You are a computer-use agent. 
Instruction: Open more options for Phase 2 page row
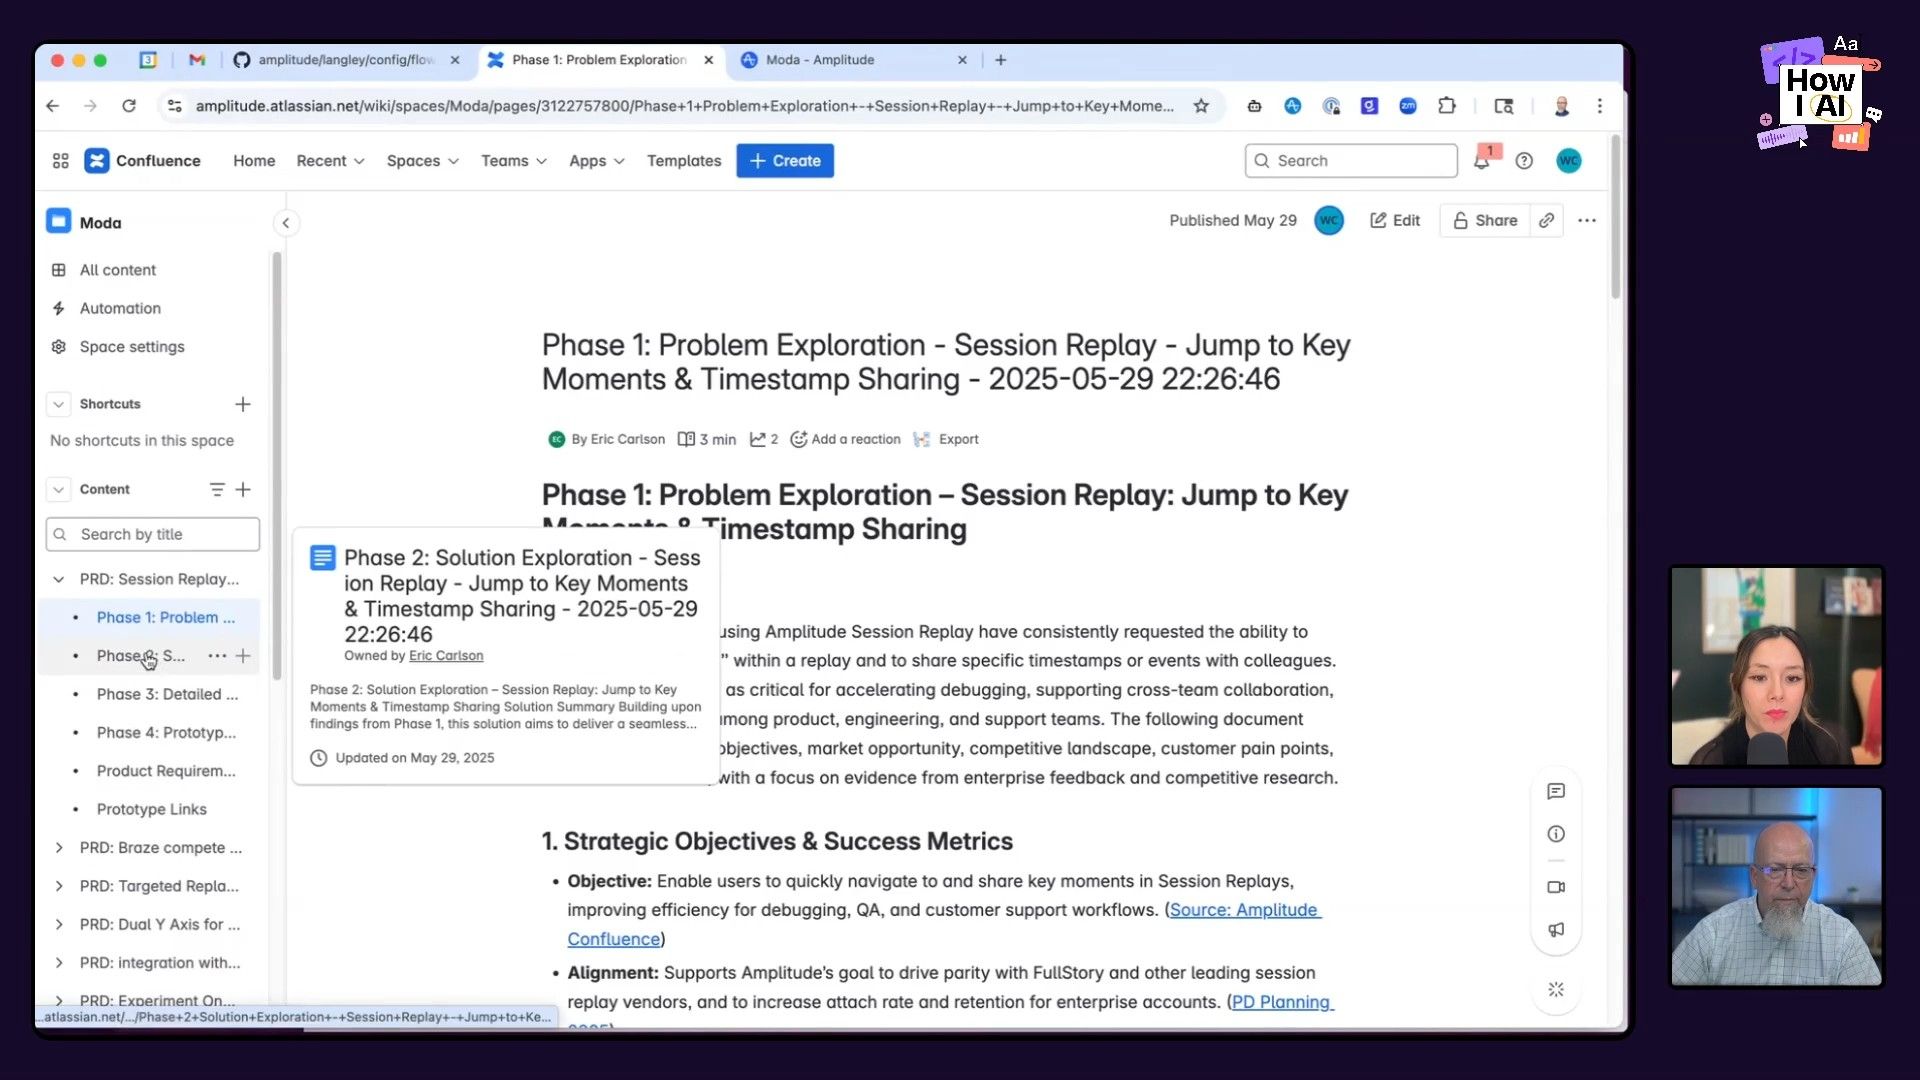click(217, 656)
